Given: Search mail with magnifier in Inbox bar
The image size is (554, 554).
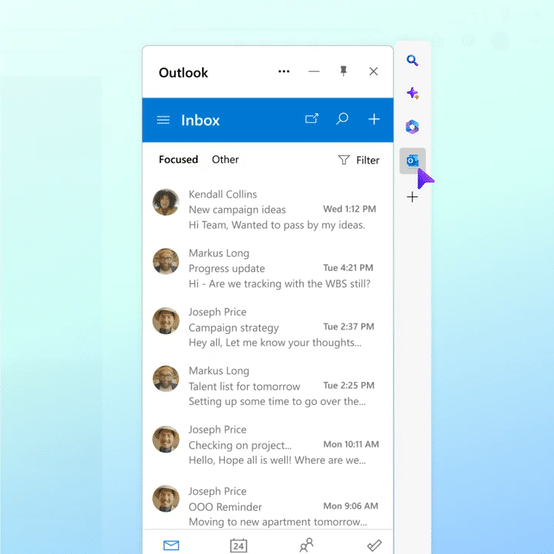Looking at the screenshot, I should [342, 119].
